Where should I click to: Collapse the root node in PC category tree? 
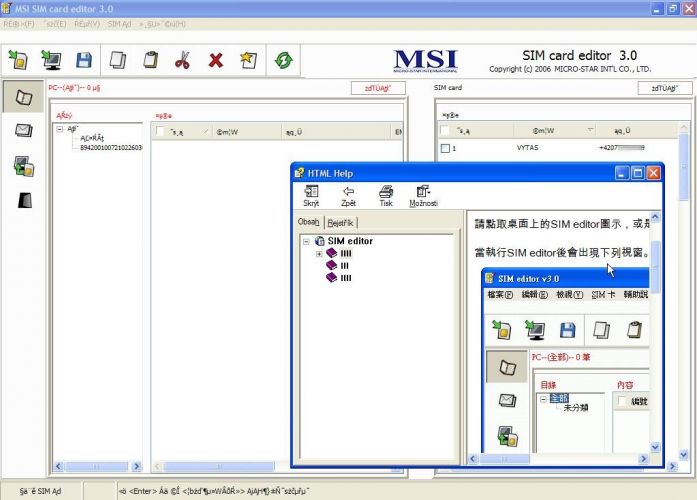tap(60, 129)
